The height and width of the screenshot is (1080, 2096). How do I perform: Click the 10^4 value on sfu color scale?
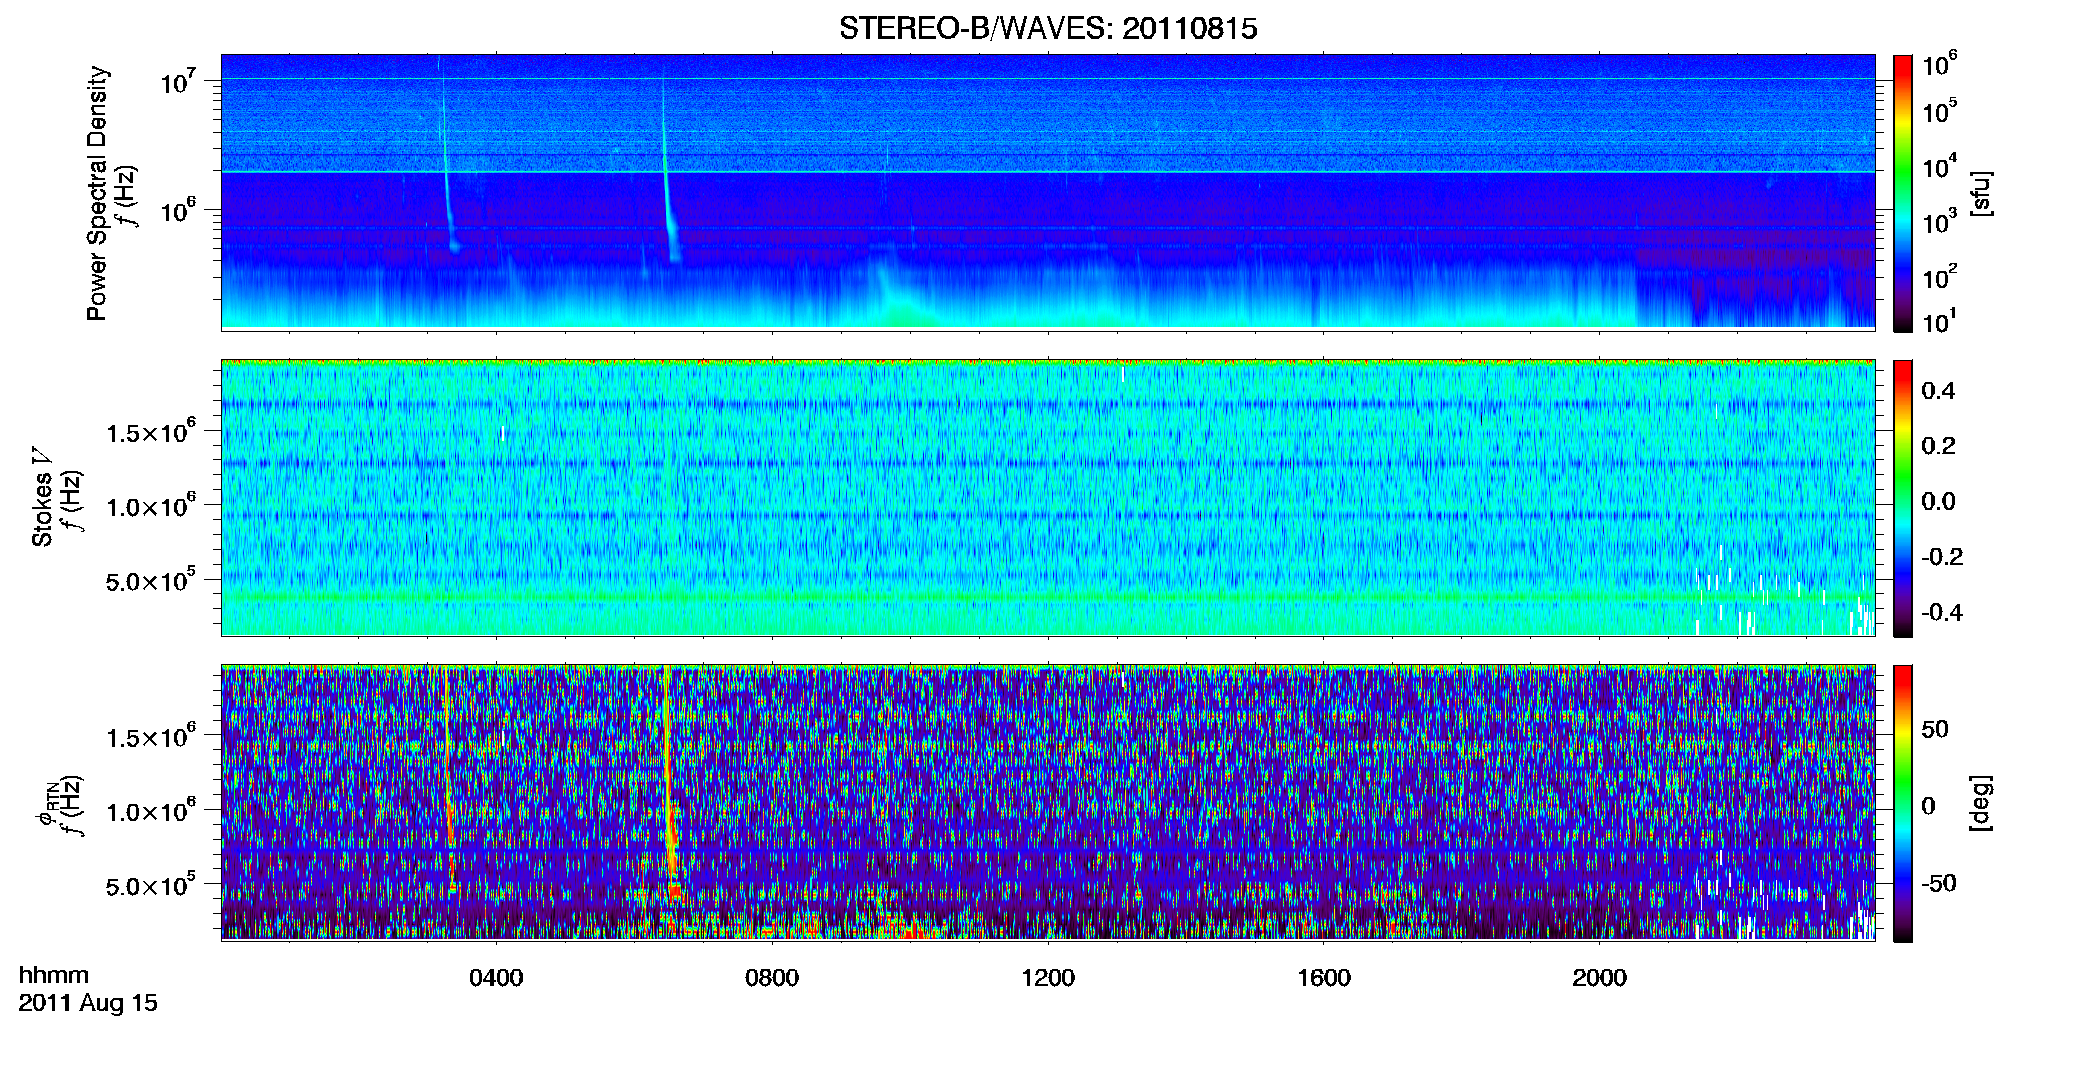1939,165
